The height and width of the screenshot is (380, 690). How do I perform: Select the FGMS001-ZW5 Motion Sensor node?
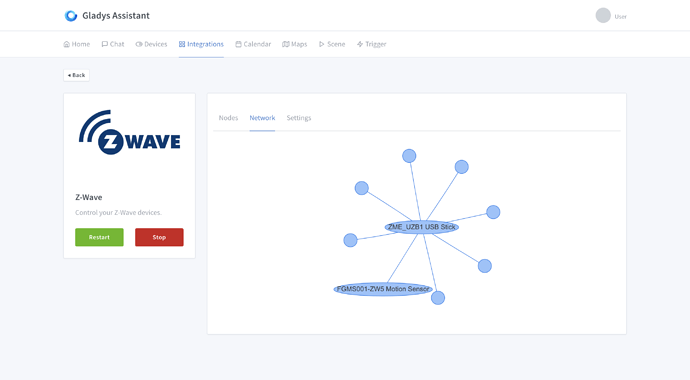coord(383,289)
